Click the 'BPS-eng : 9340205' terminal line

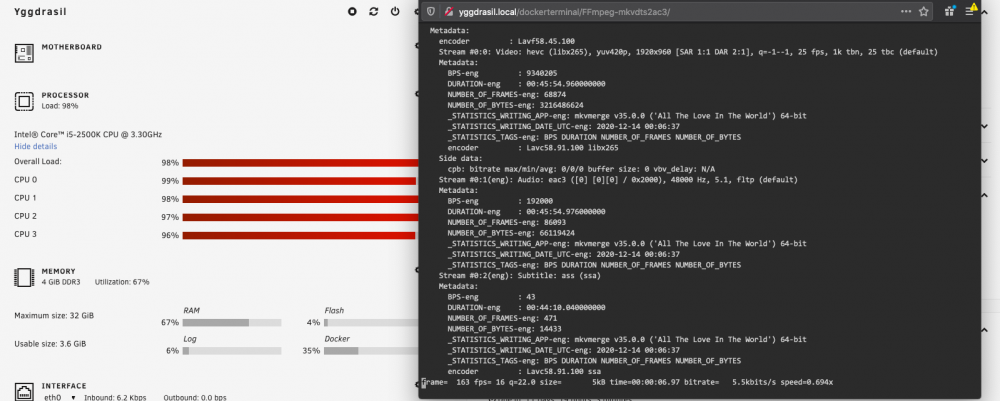coord(504,73)
